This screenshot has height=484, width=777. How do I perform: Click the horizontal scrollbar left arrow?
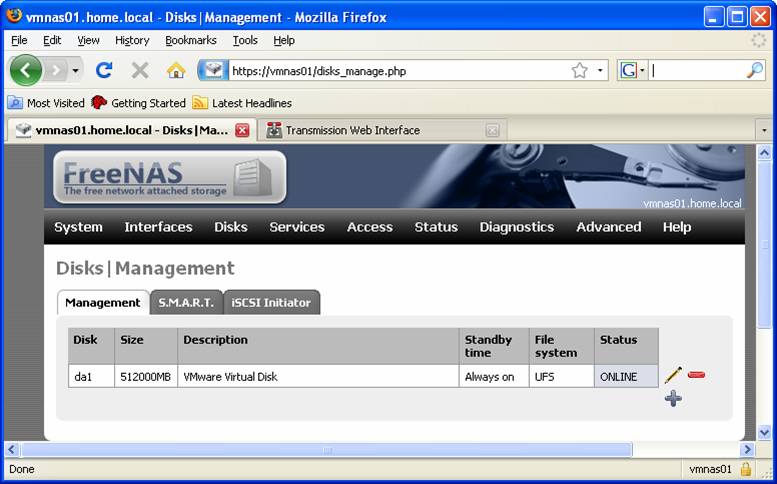(12, 450)
